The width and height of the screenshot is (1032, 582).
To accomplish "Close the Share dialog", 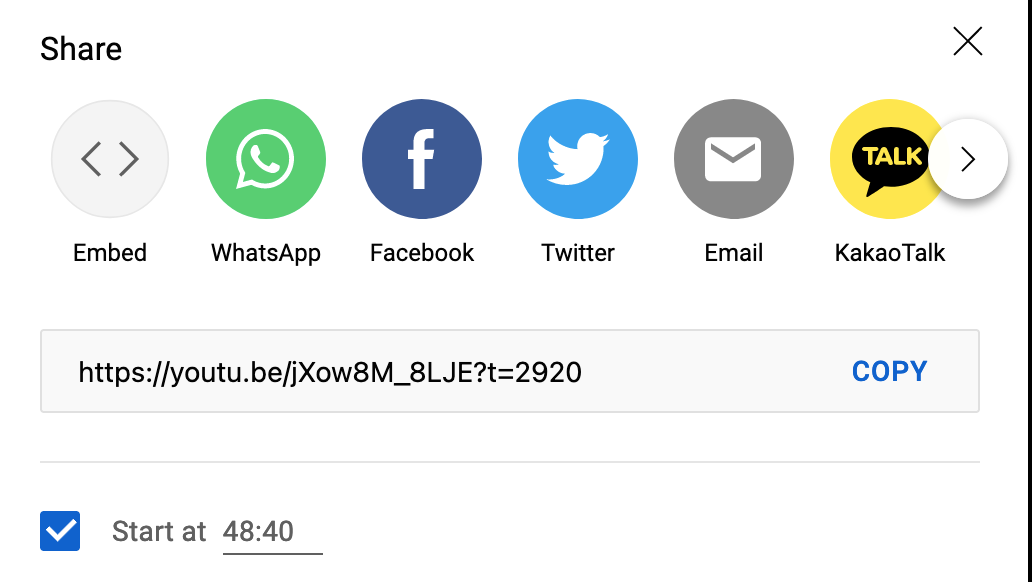I will (x=968, y=41).
